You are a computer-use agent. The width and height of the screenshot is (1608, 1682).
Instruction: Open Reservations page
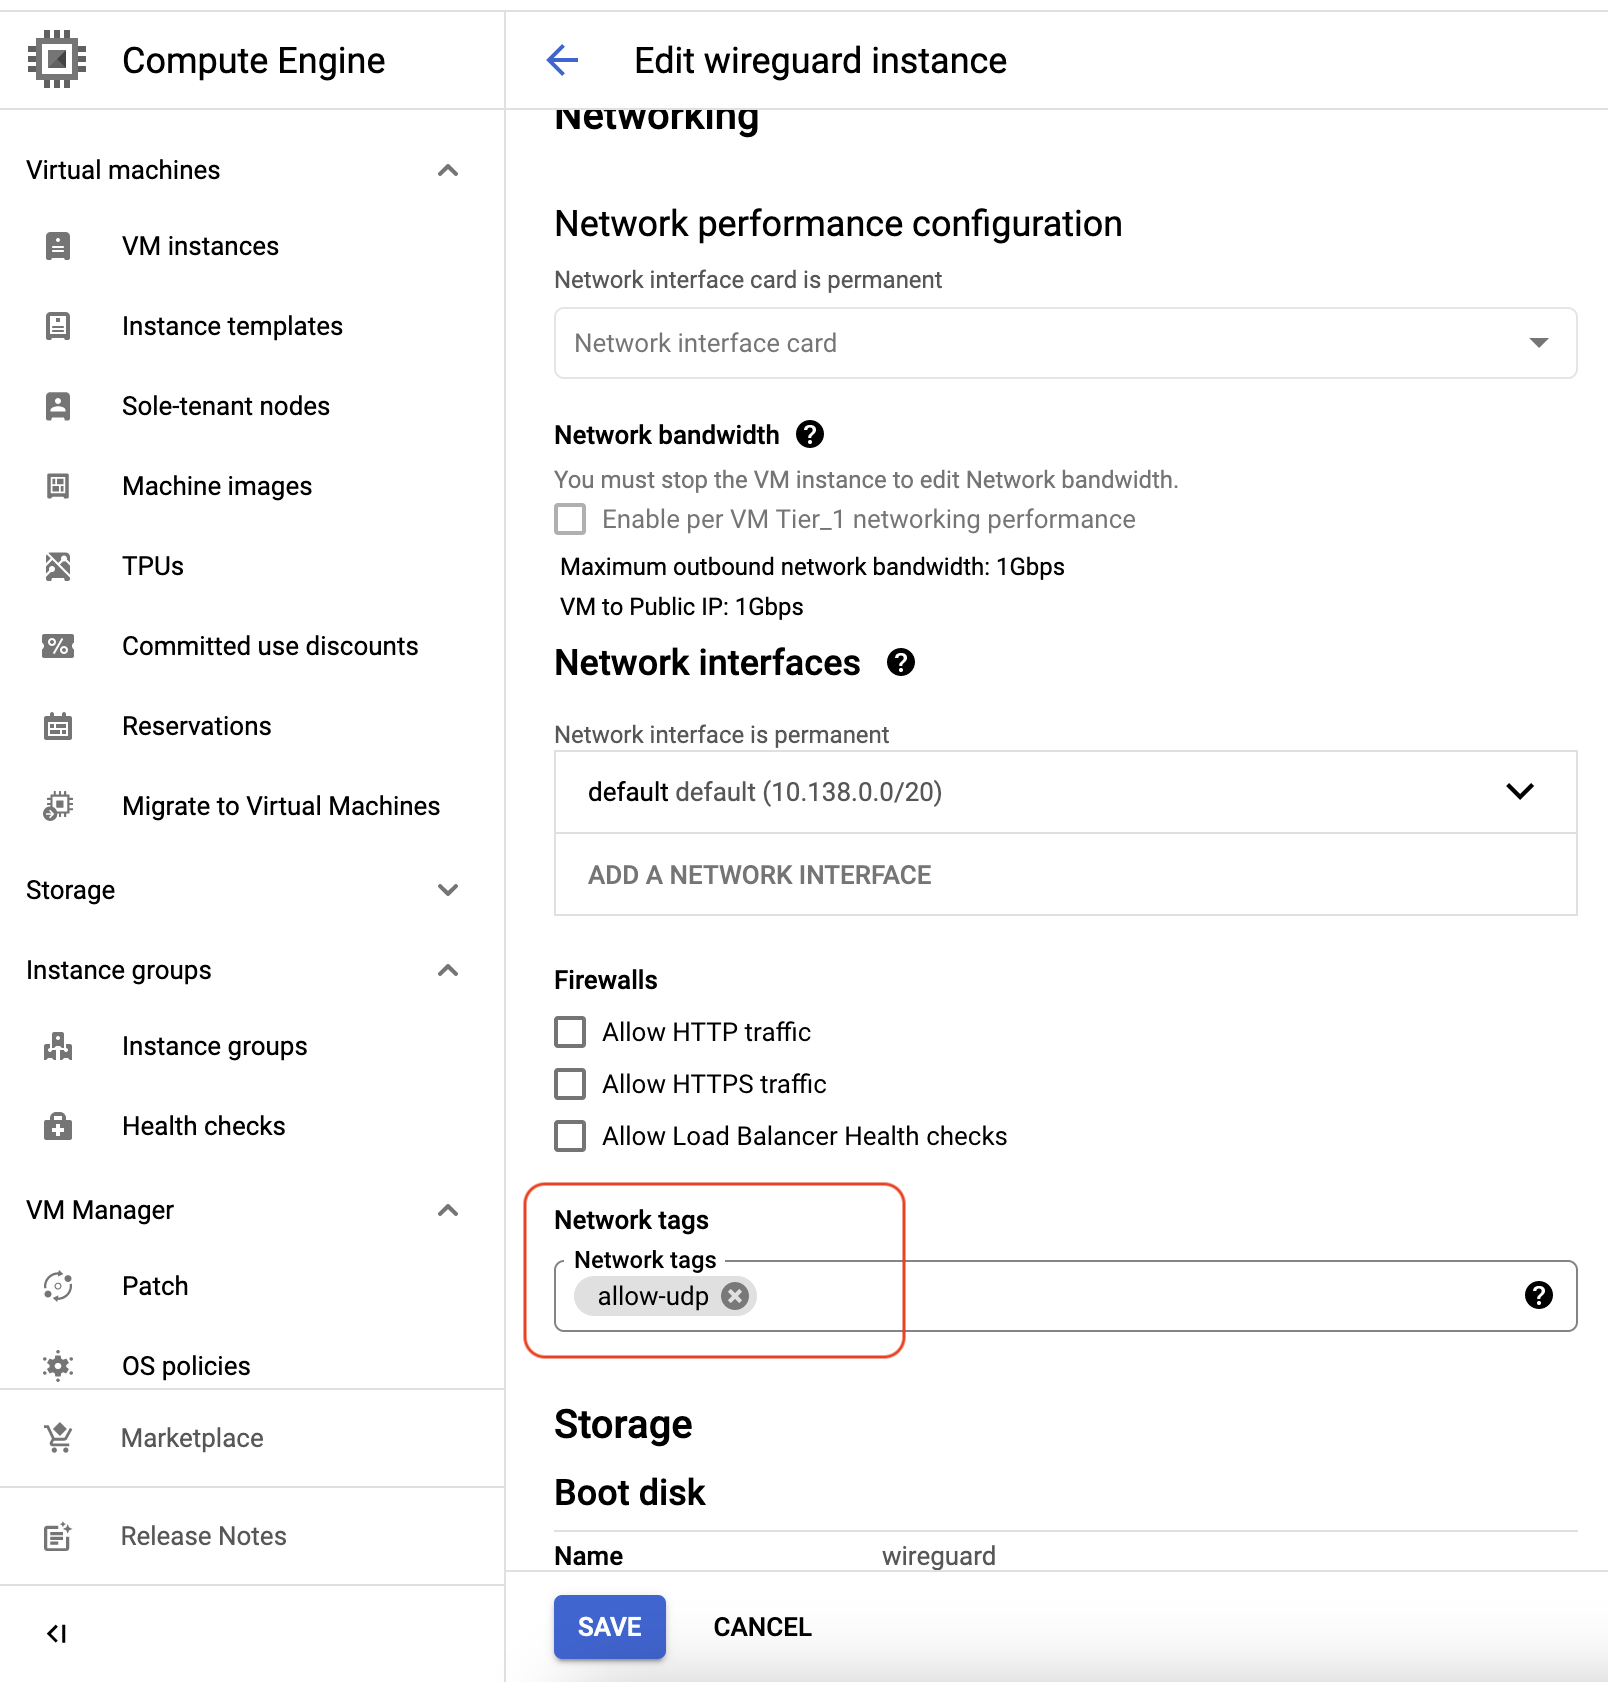(197, 726)
